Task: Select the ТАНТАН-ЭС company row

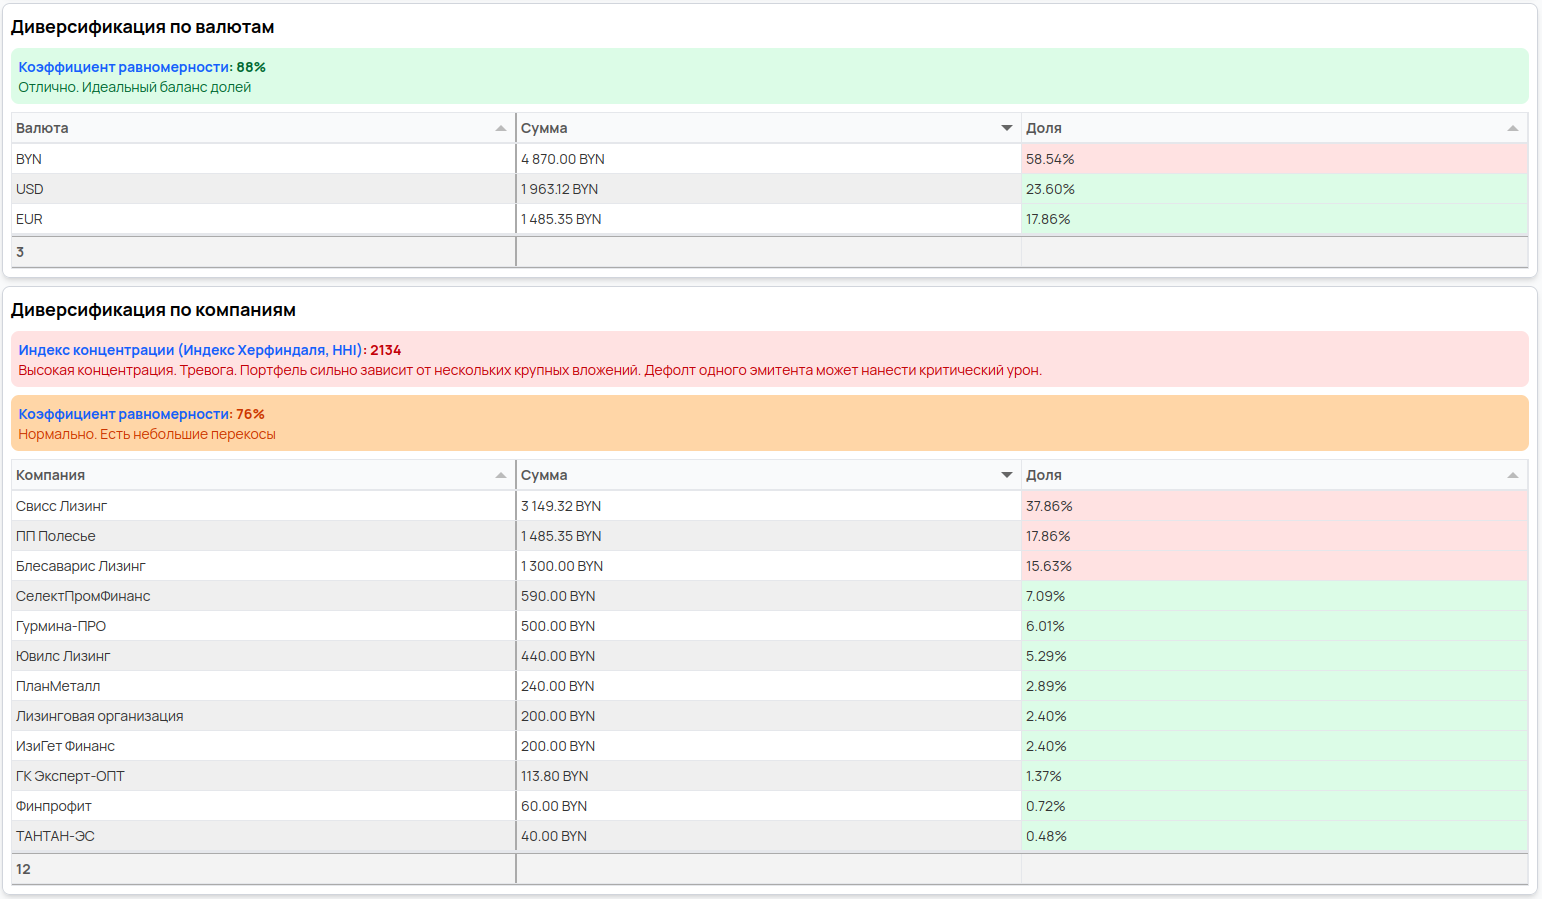Action: click(56, 836)
